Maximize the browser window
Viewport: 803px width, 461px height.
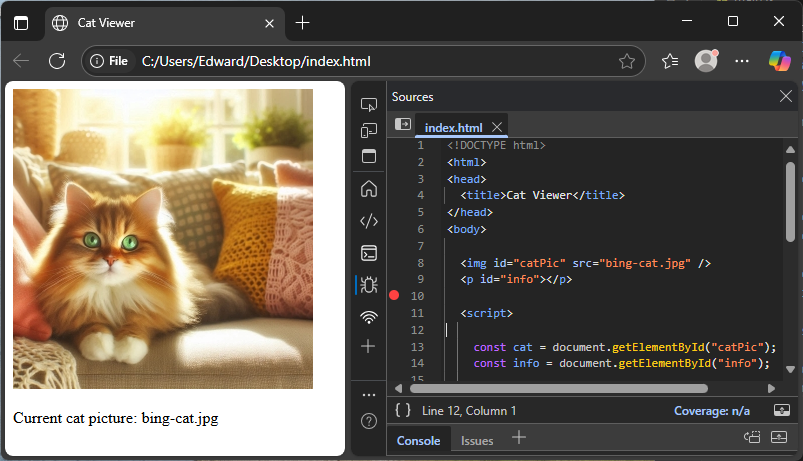[x=733, y=21]
